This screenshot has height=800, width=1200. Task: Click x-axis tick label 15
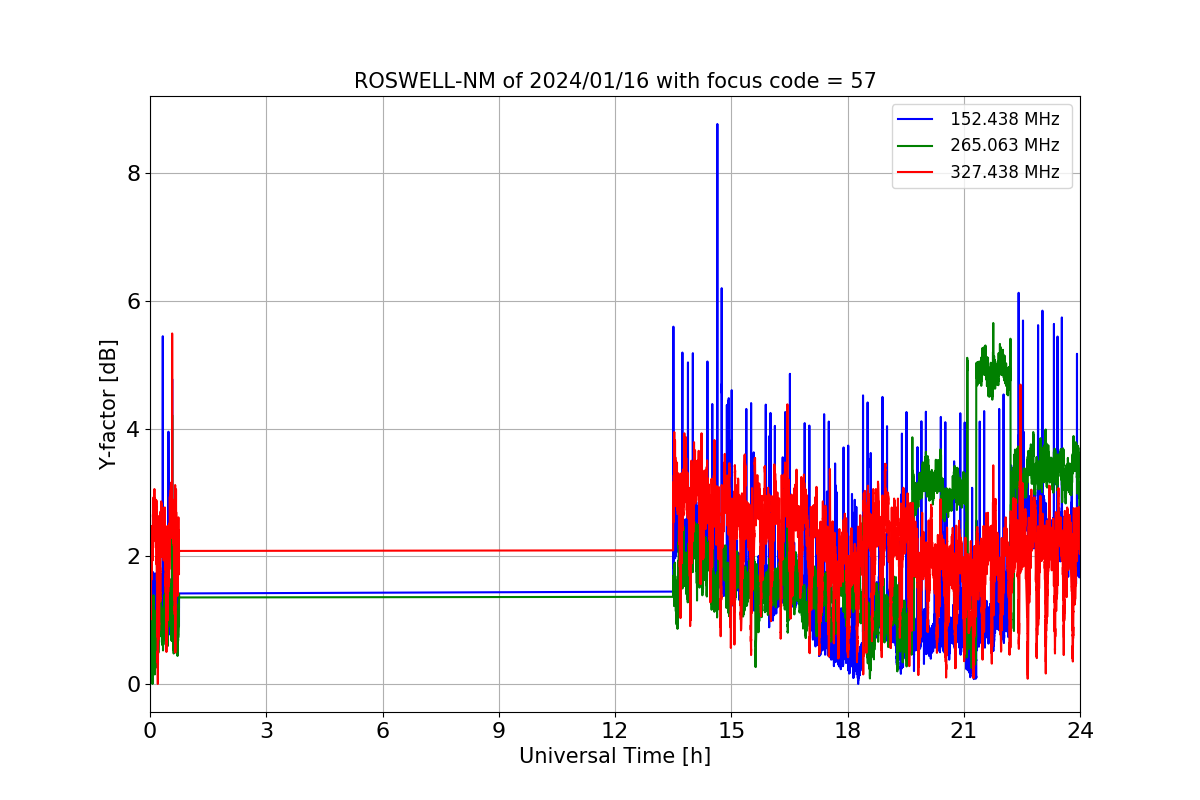[x=731, y=731]
